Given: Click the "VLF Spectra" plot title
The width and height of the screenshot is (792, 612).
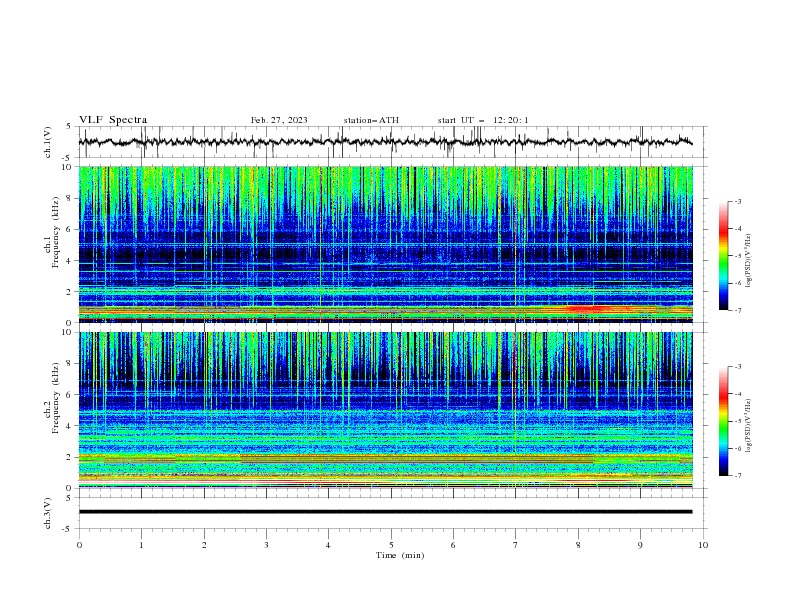Looking at the screenshot, I should coord(113,120).
